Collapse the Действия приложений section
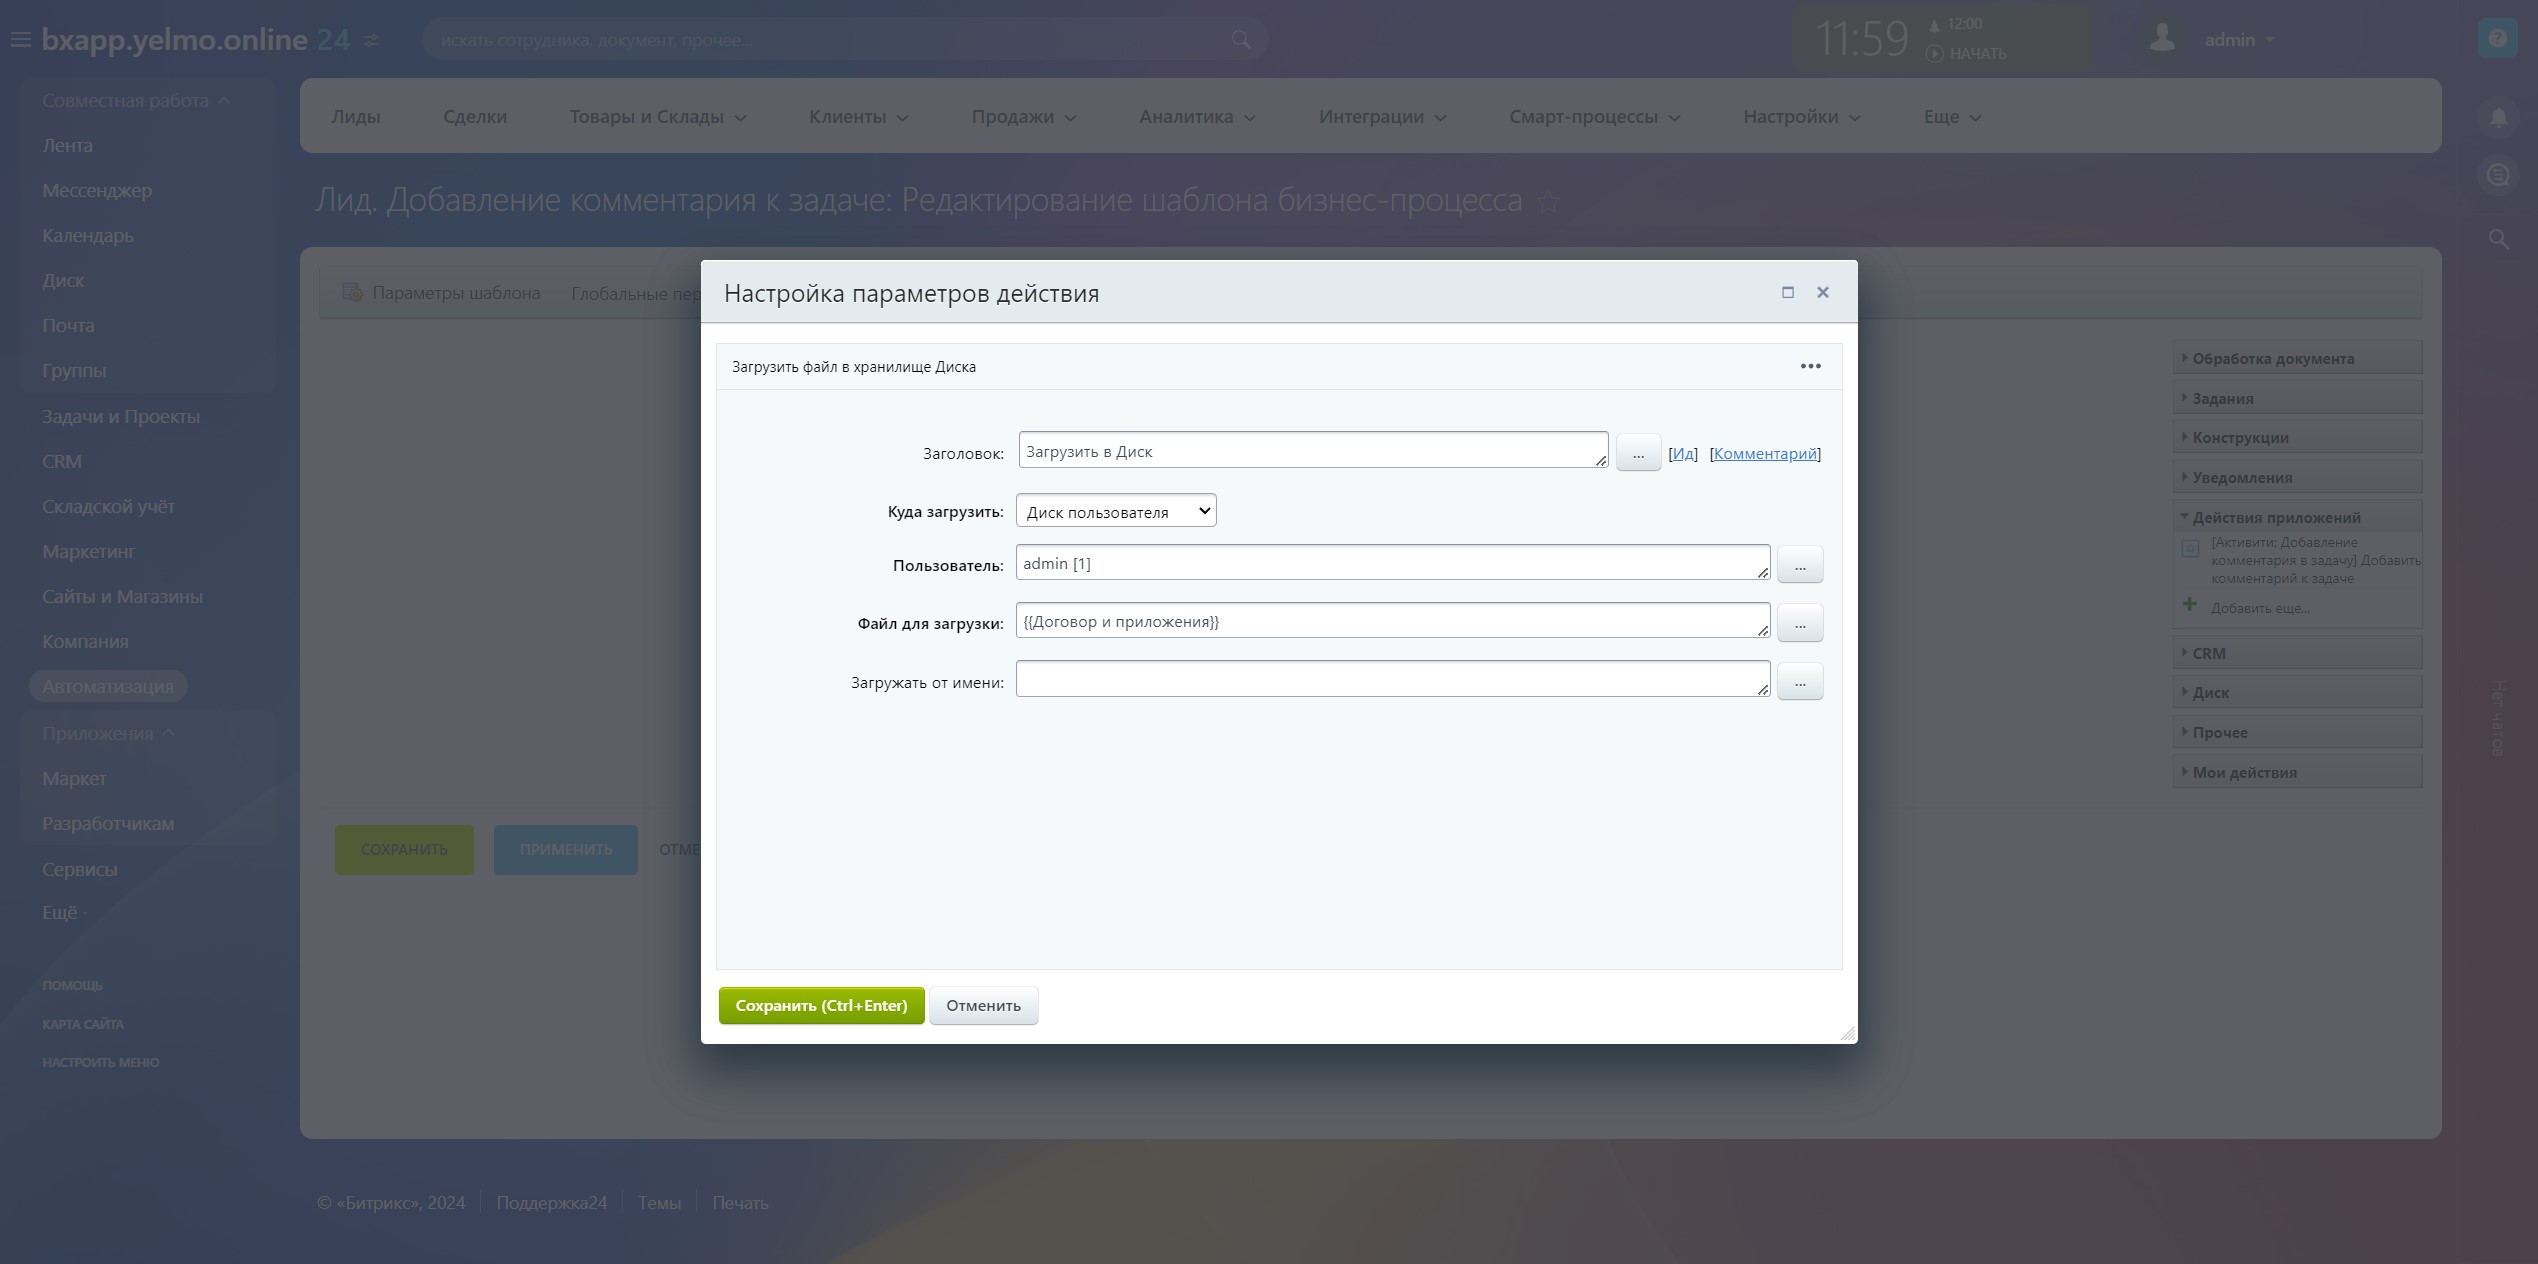The height and width of the screenshot is (1264, 2538). click(2275, 517)
